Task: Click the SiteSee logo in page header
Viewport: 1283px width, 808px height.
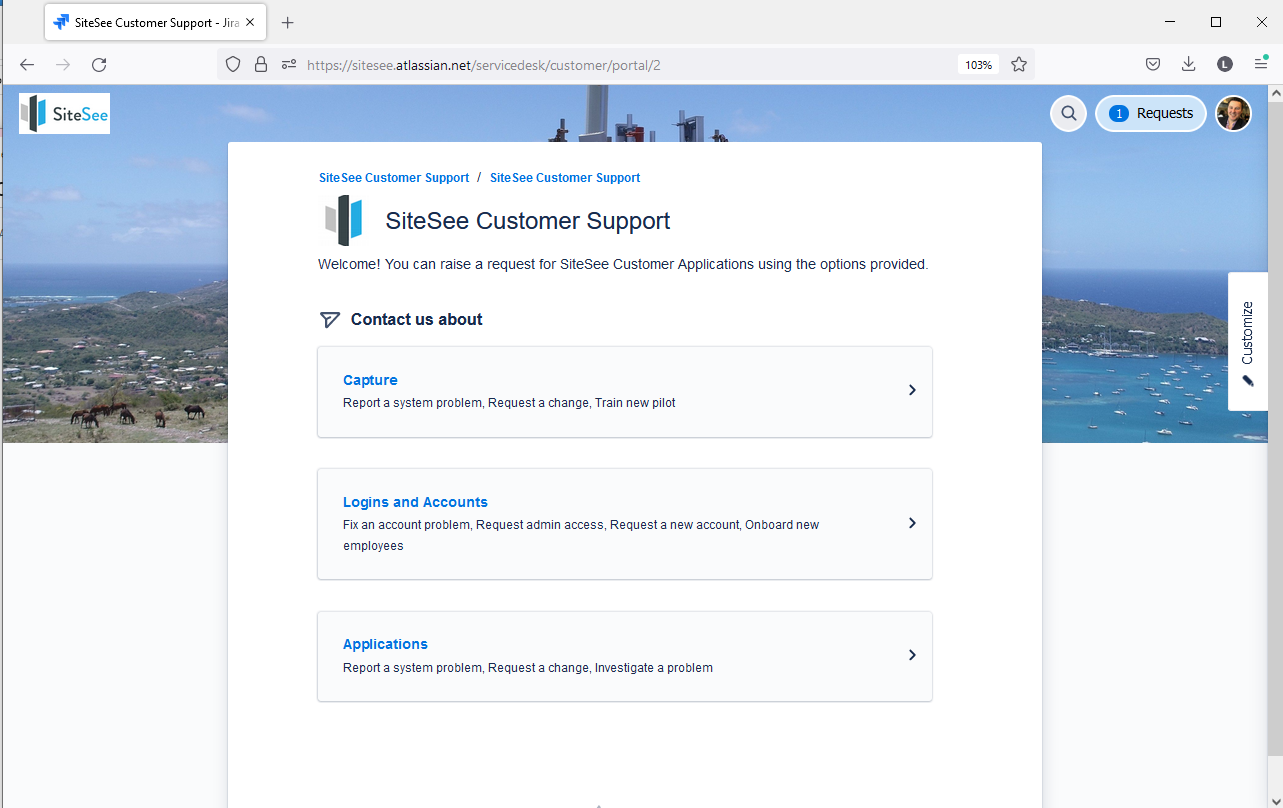Action: tap(64, 113)
